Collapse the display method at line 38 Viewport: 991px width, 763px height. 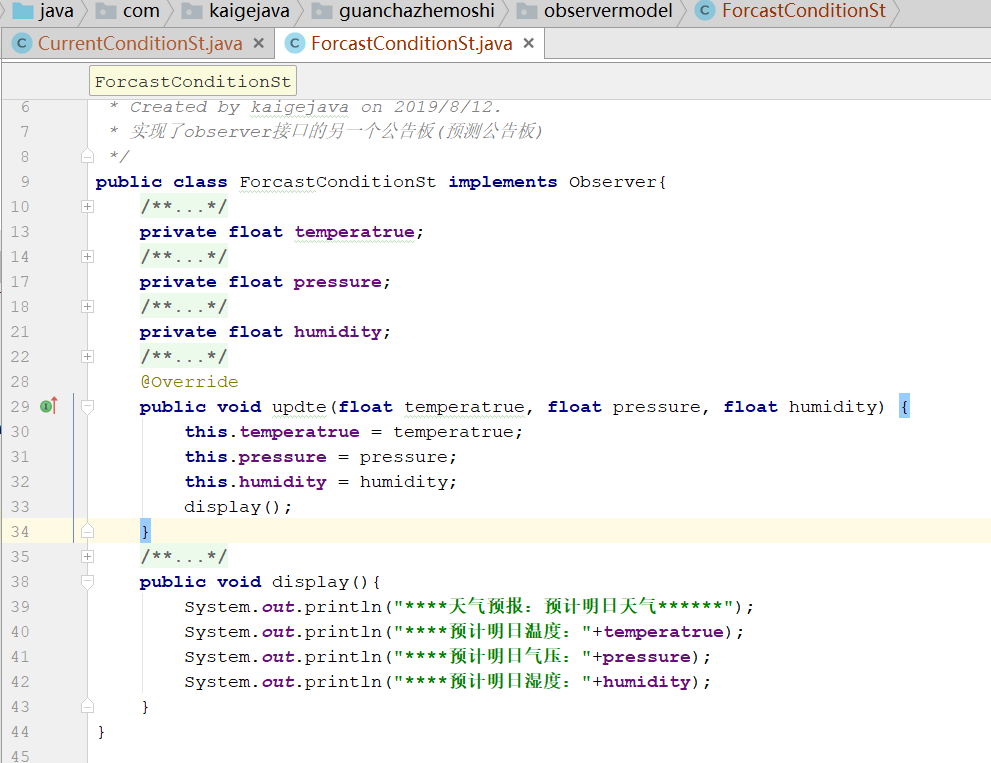[x=88, y=582]
